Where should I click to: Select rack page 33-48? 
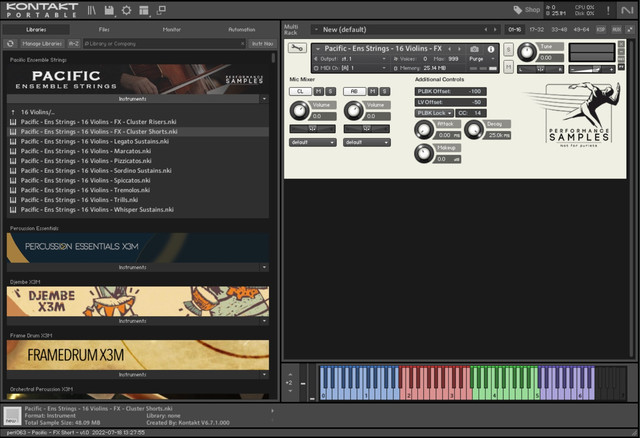point(559,29)
